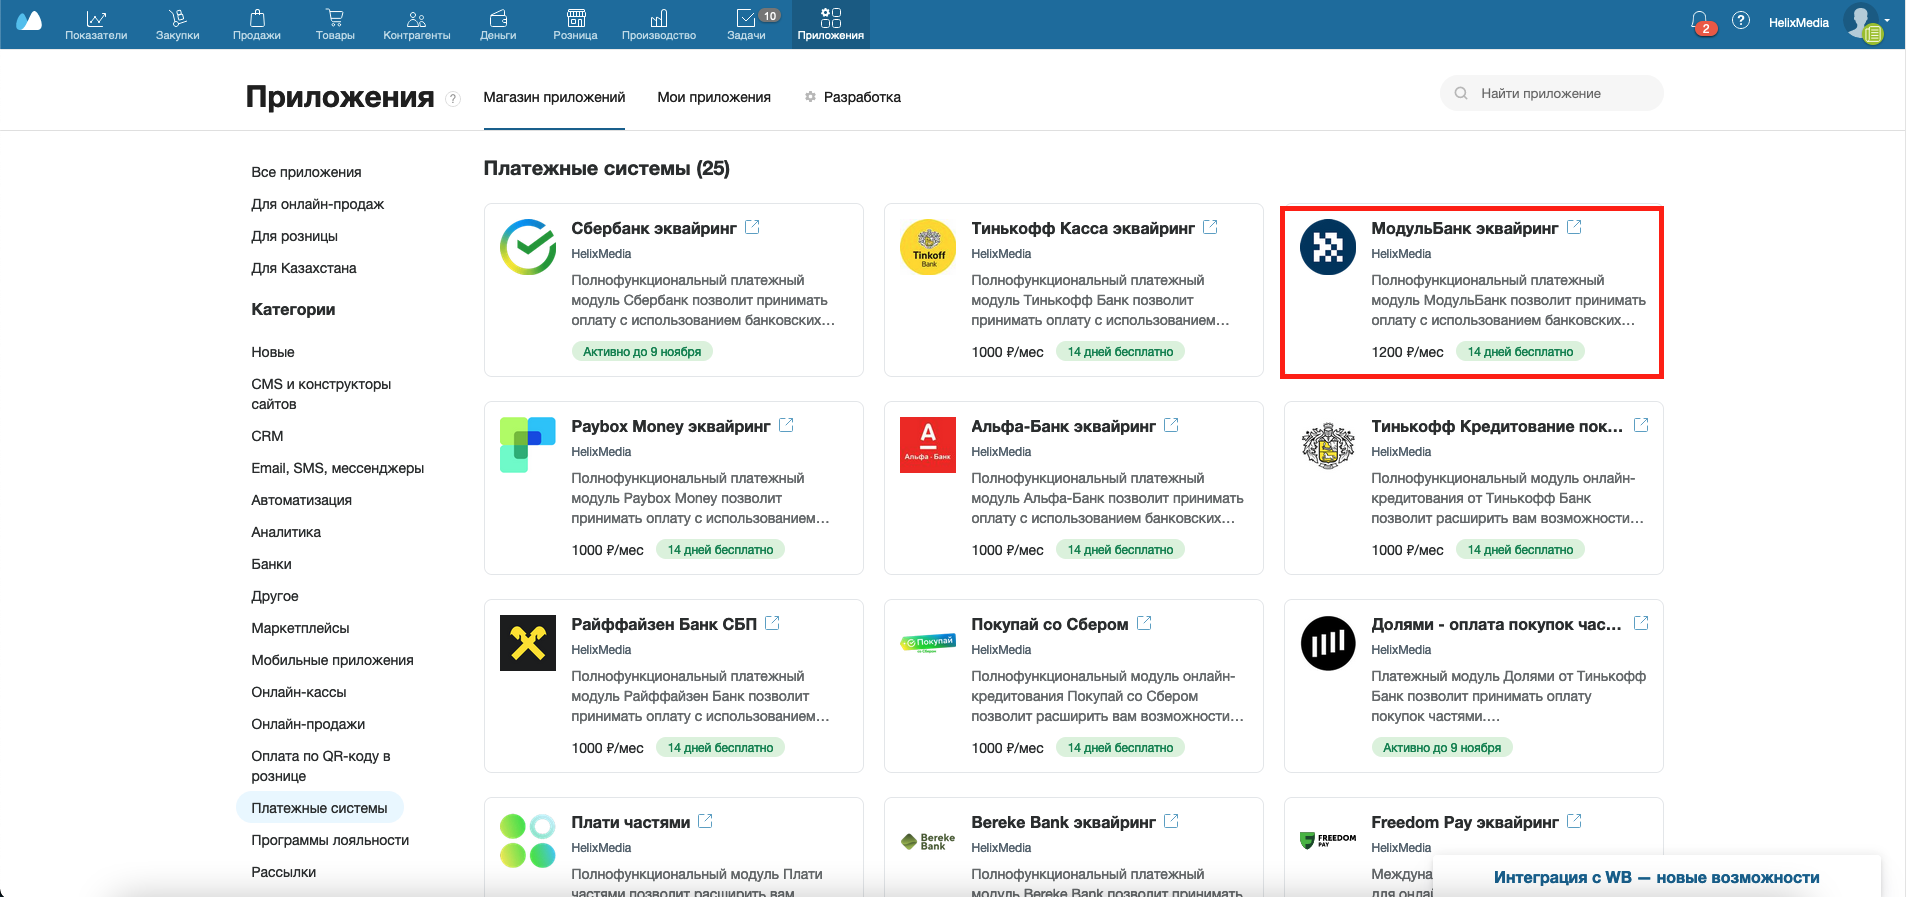Open the help question mark in top bar

pyautogui.click(x=1741, y=20)
